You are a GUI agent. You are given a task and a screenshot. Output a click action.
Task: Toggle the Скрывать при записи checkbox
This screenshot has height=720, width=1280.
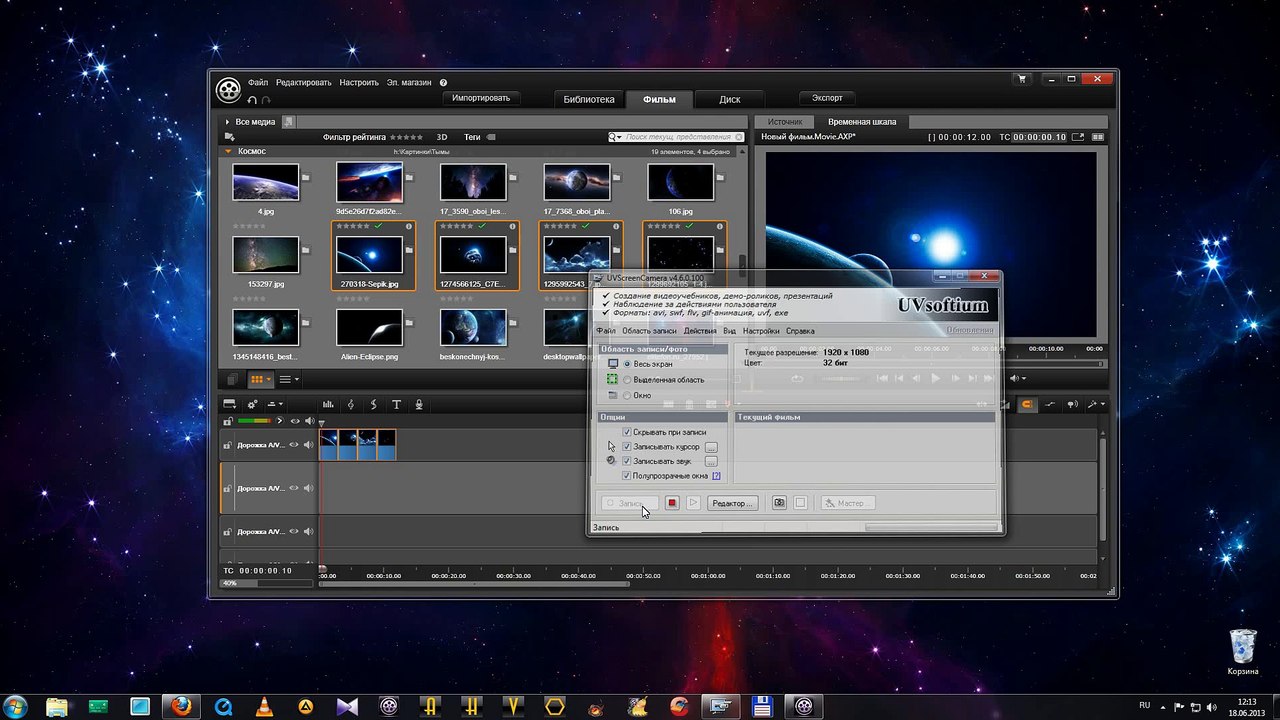click(x=627, y=432)
